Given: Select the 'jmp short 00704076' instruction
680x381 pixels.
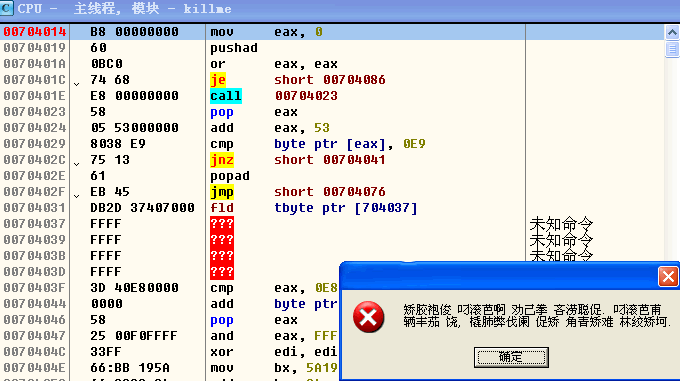Looking at the screenshot, I should tap(298, 192).
